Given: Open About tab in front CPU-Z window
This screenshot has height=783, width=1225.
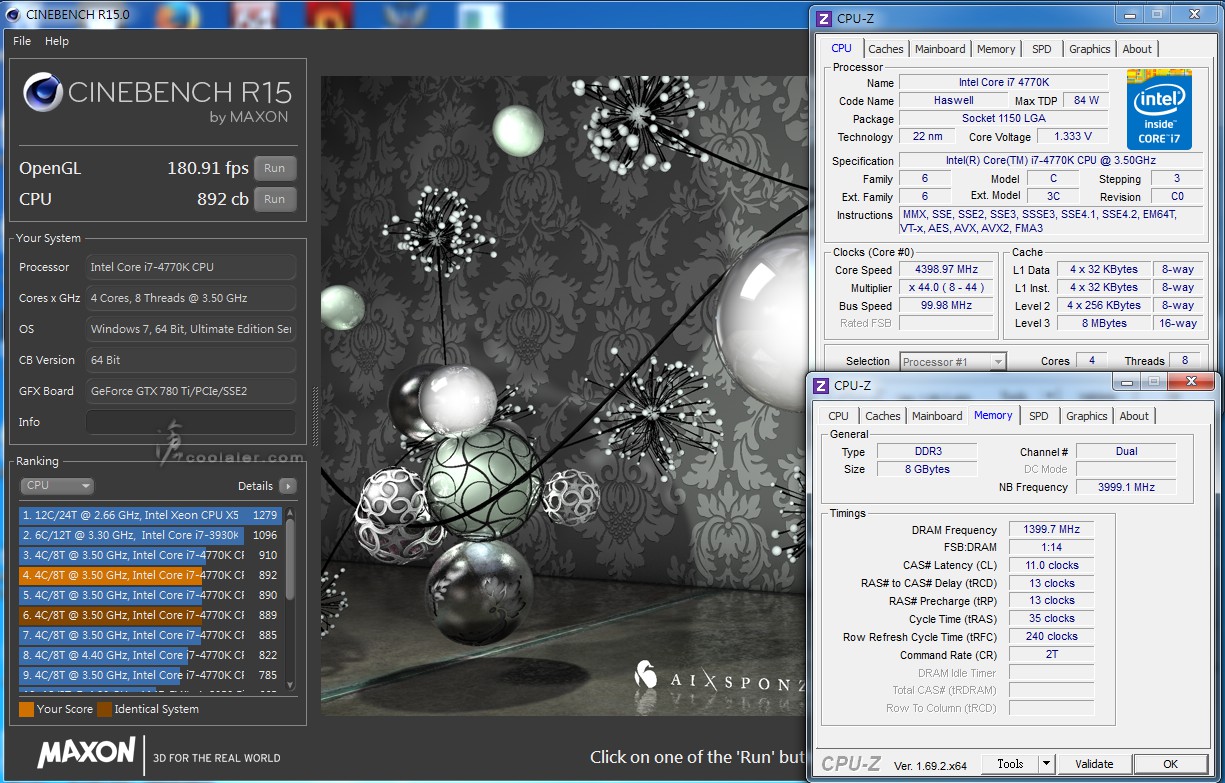Looking at the screenshot, I should tap(1134, 416).
